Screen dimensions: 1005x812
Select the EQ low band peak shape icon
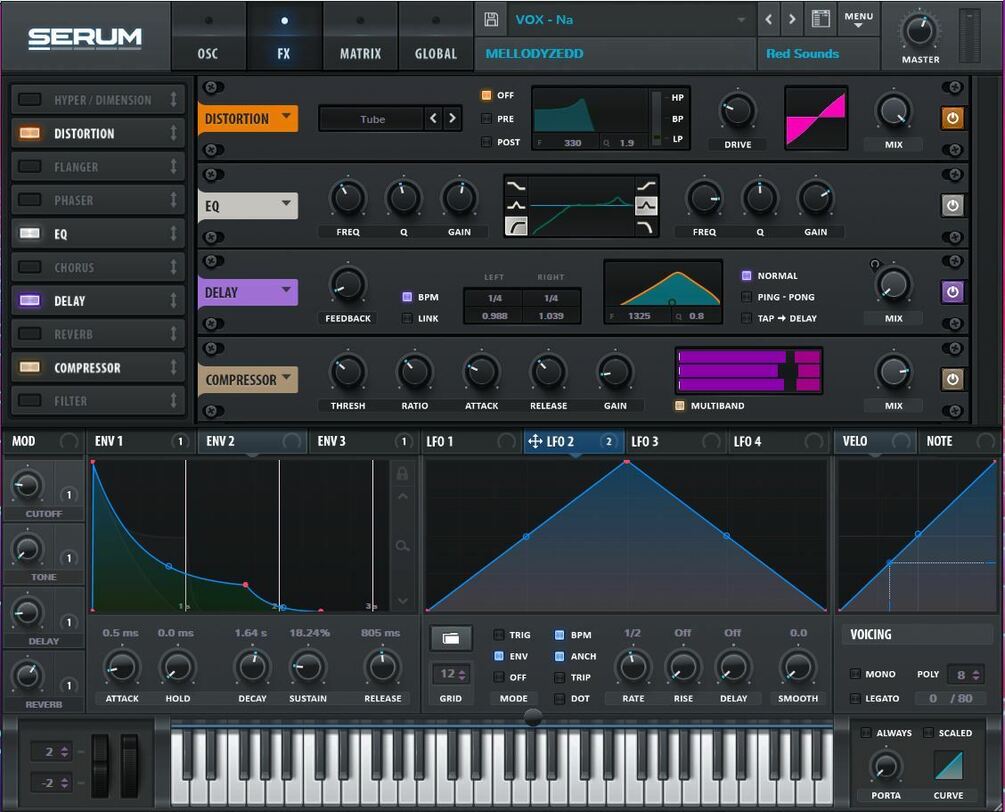[516, 206]
